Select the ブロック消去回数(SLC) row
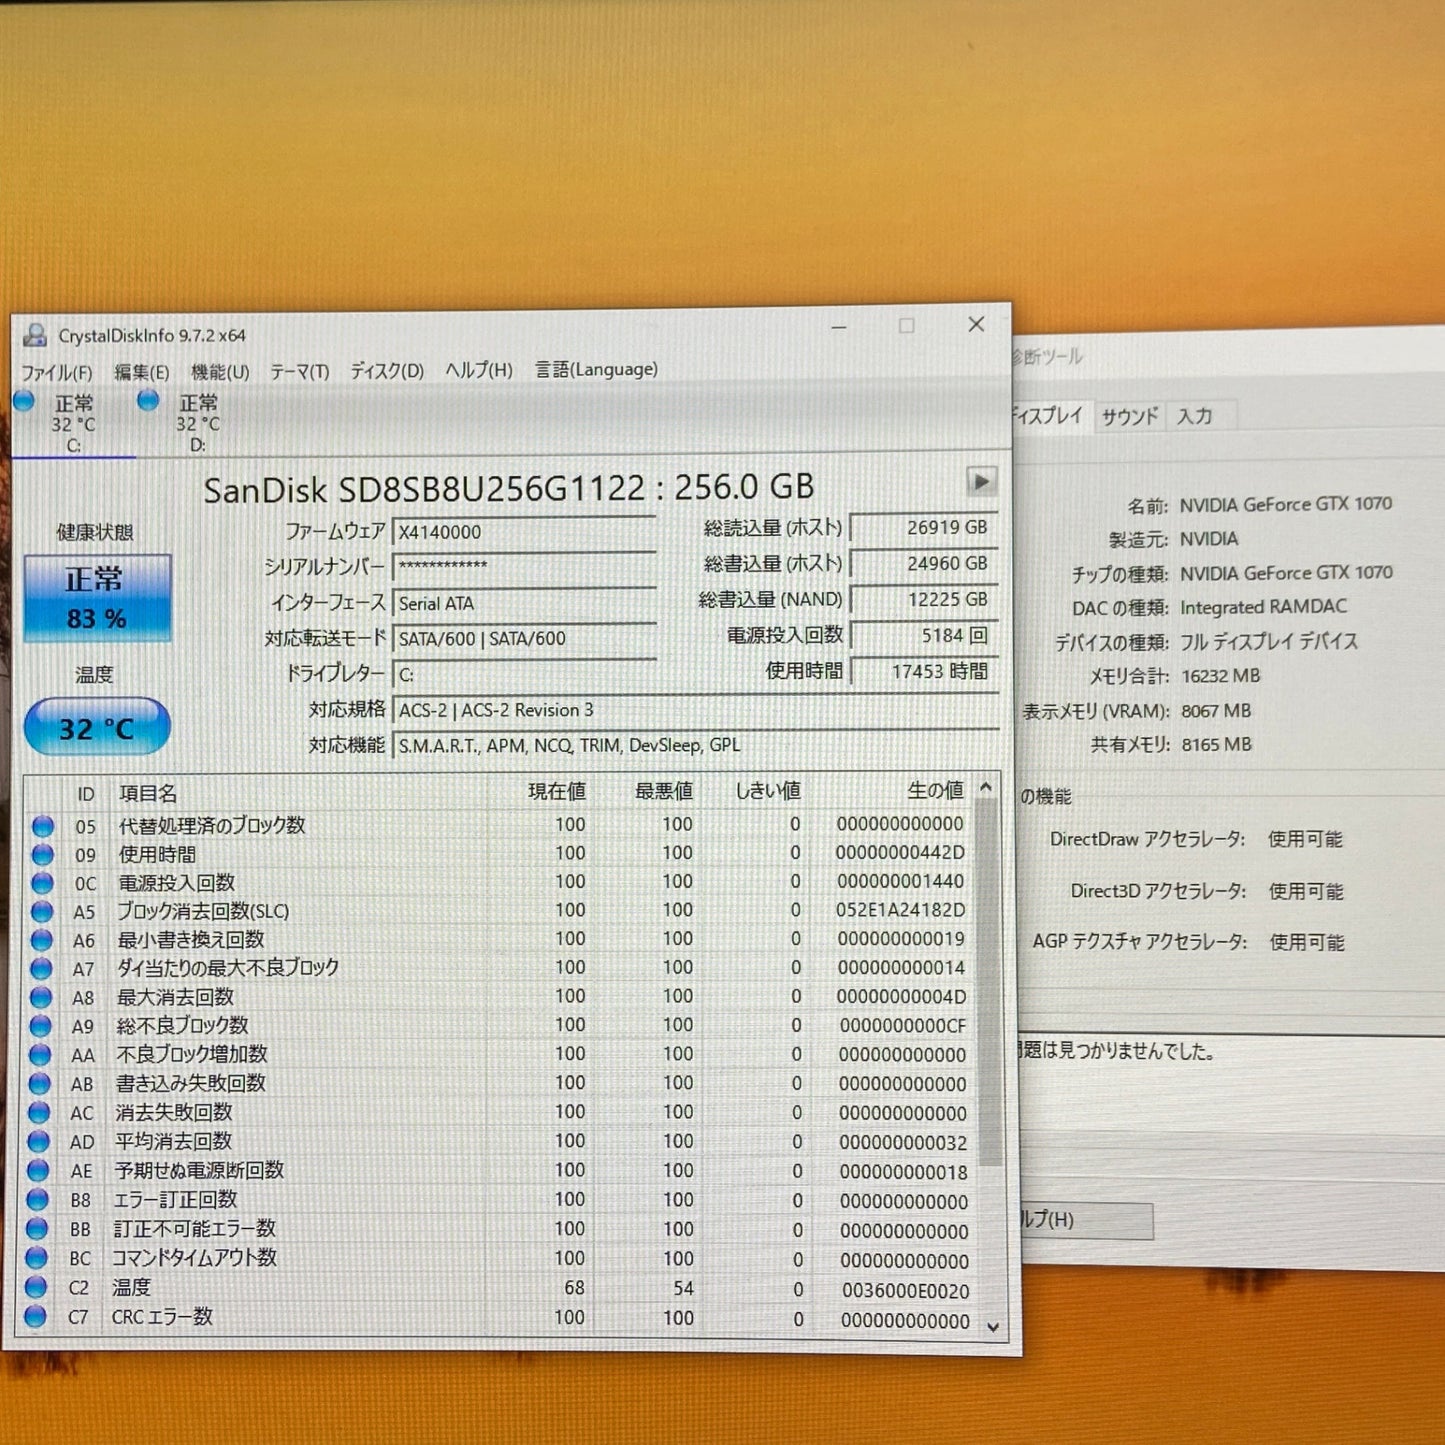The image size is (1445, 1445). (x=500, y=911)
